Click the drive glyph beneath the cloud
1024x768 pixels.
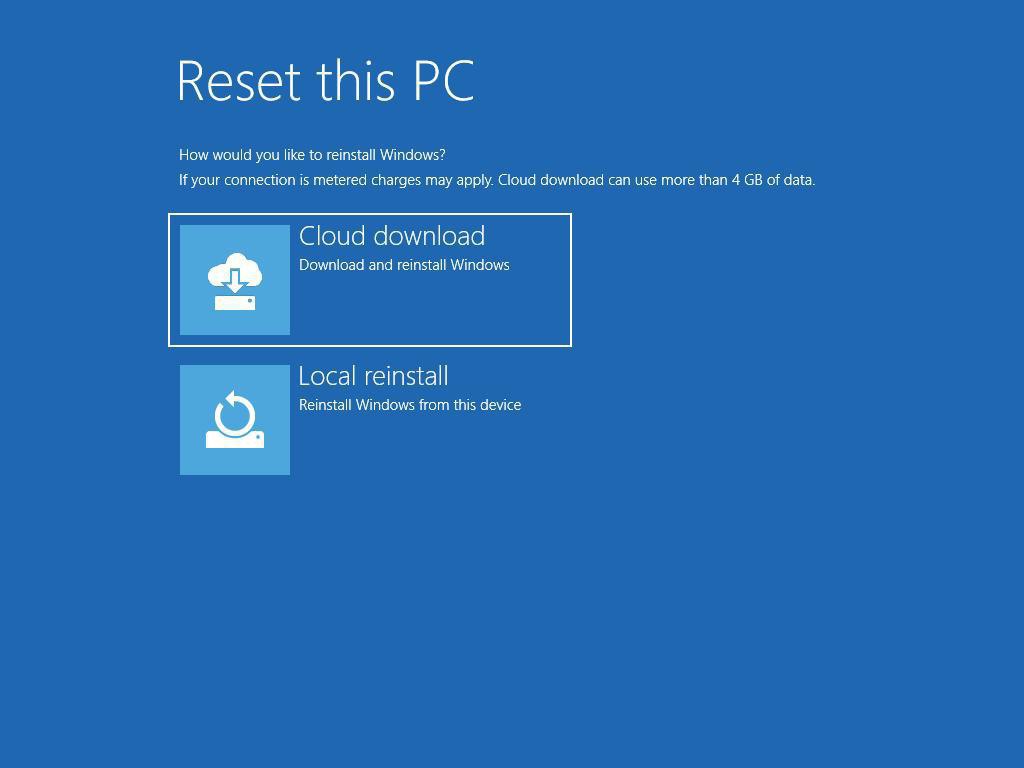tap(235, 302)
